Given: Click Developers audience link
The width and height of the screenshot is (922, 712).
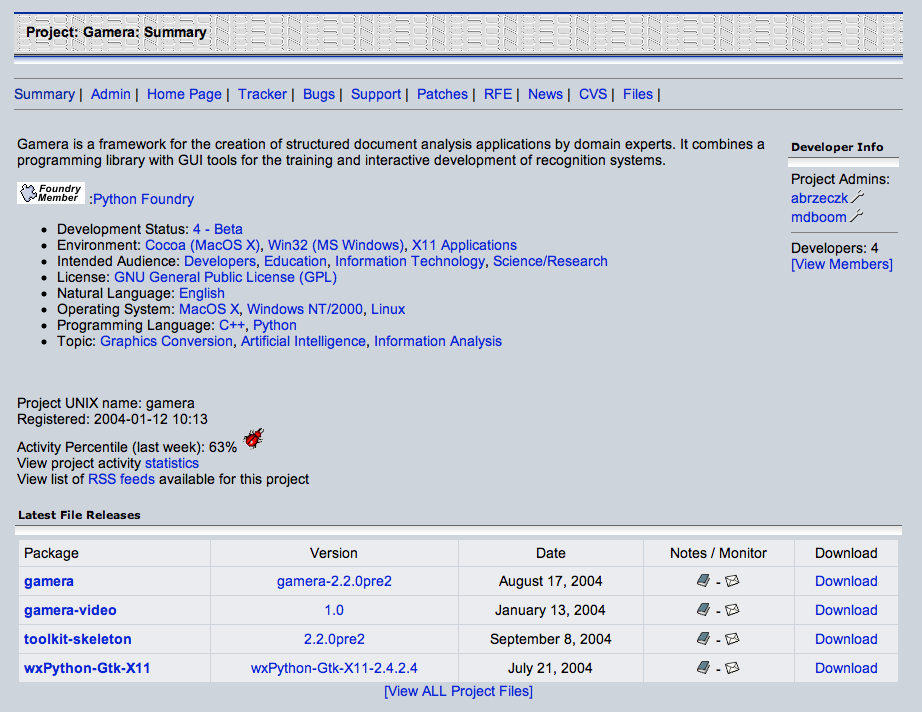Looking at the screenshot, I should [x=220, y=261].
